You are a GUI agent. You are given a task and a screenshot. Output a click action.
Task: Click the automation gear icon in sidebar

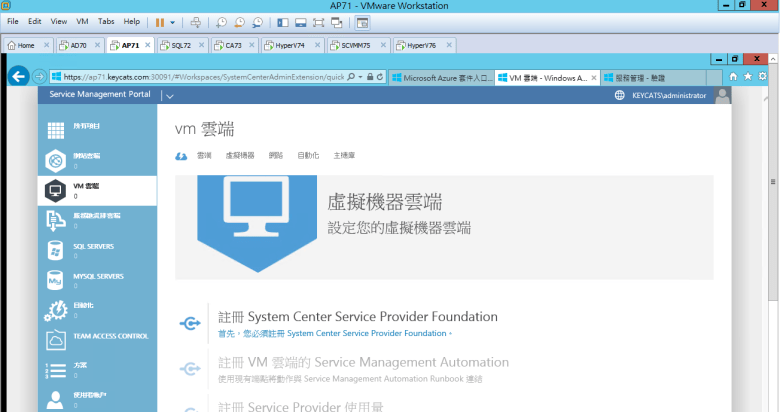[x=56, y=310]
